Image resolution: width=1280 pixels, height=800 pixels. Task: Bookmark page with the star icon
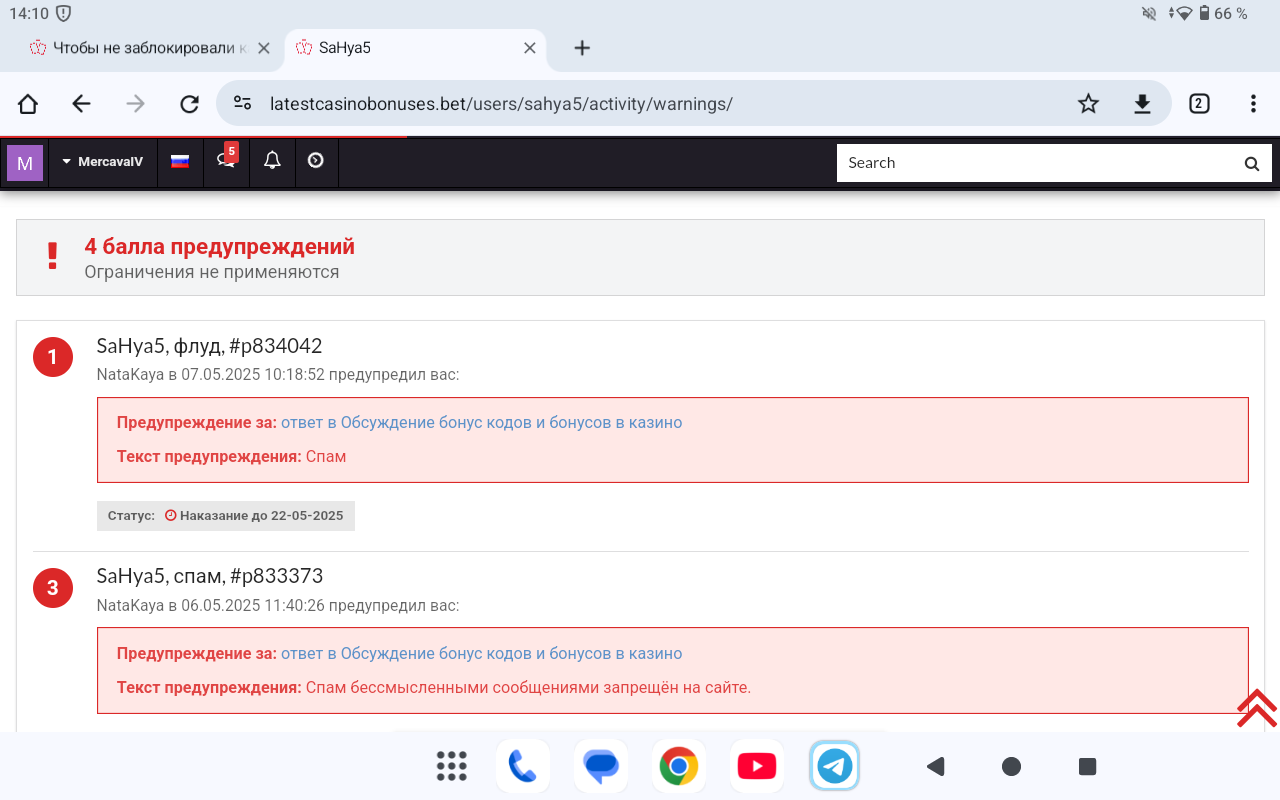[x=1088, y=104]
